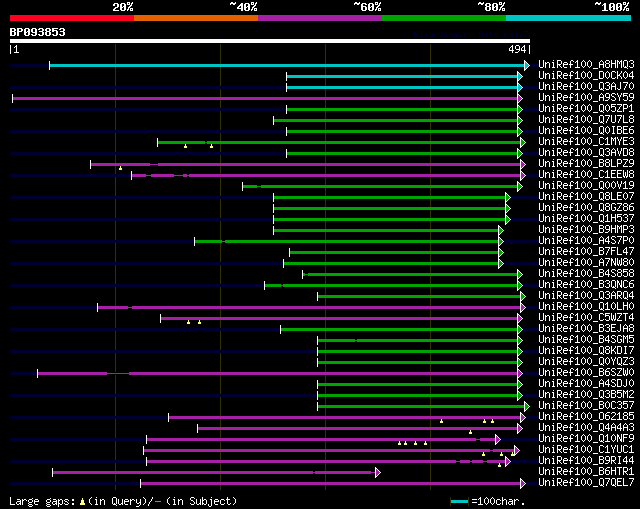The width and height of the screenshot is (640, 509).
Task: Open hit UniRef100_Q05ZP1
Action: point(586,109)
